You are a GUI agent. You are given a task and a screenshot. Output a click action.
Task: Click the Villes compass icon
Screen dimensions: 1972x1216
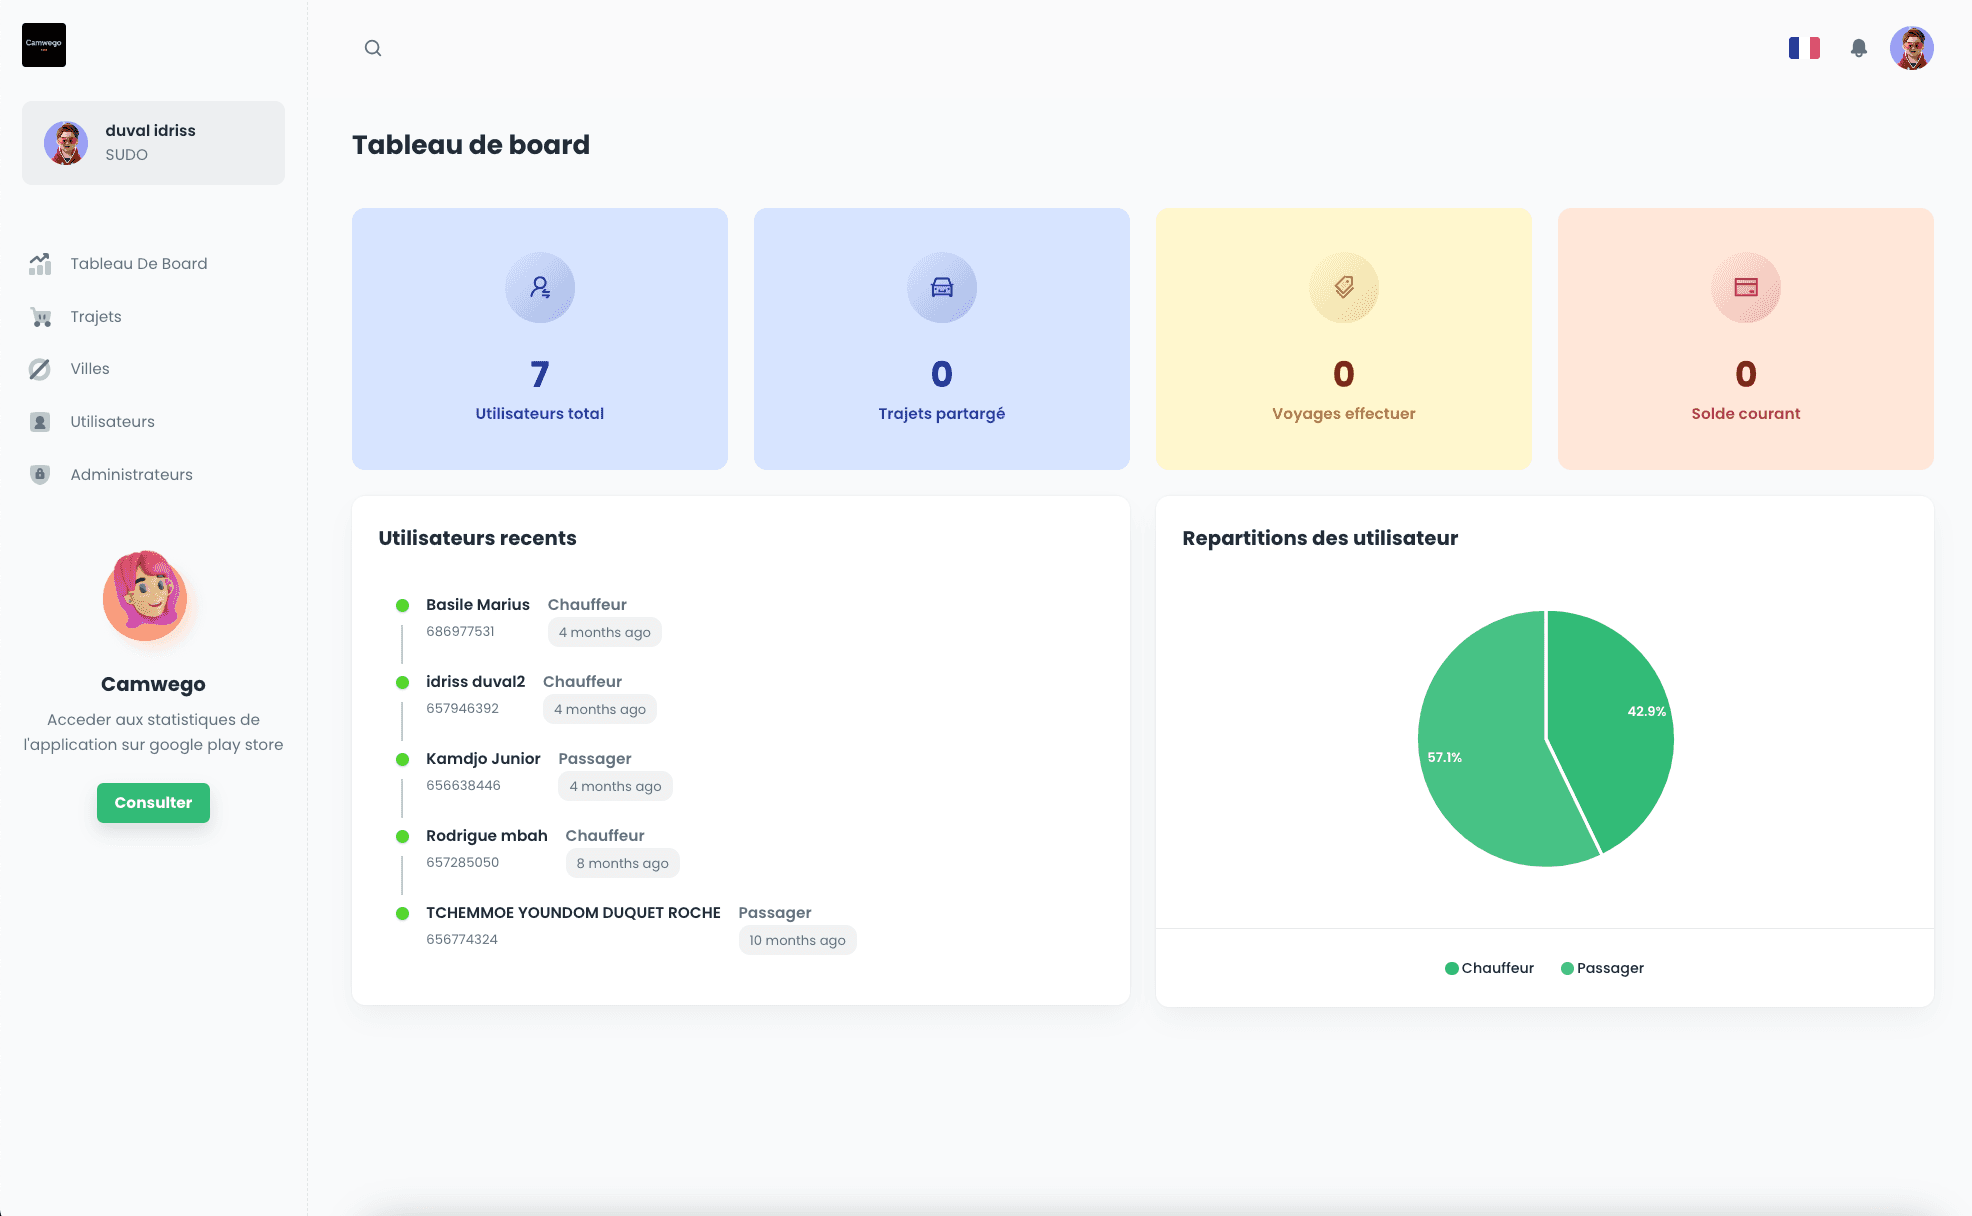[x=40, y=369]
